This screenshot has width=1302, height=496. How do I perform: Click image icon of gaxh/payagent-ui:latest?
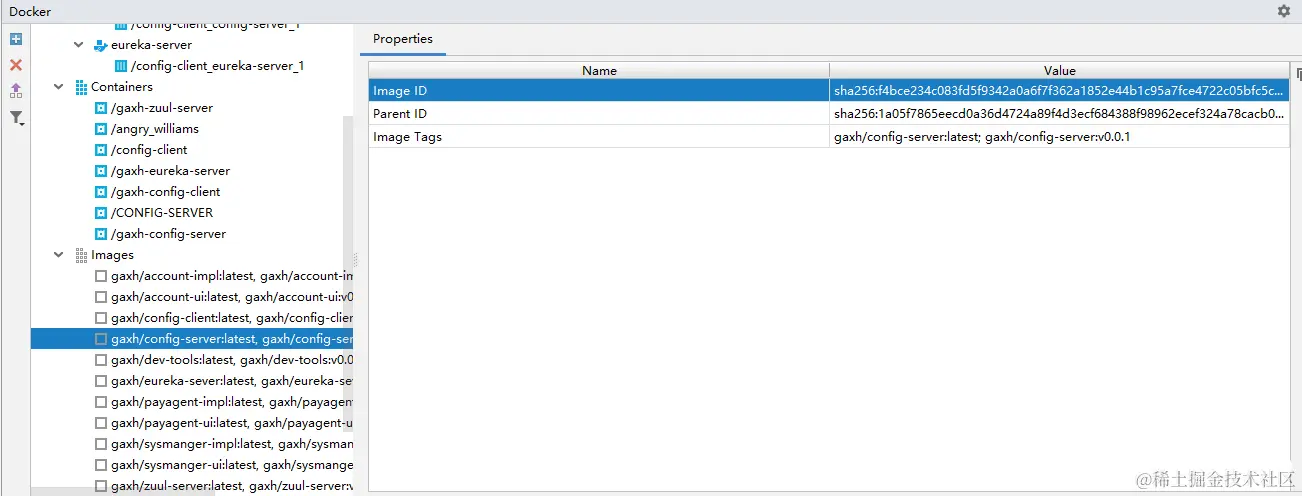pyautogui.click(x=100, y=423)
